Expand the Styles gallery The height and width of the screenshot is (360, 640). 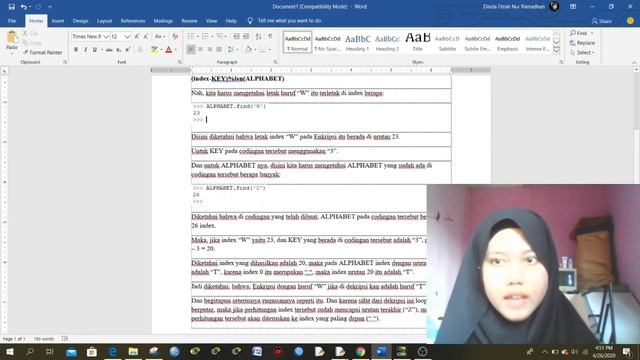coord(556,50)
